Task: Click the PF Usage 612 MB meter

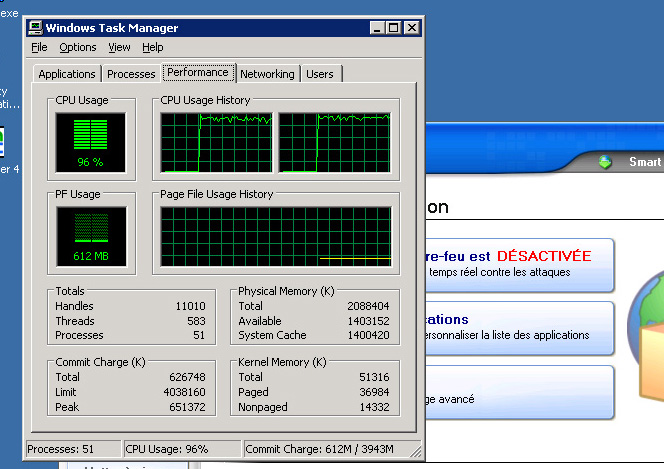Action: tap(91, 232)
